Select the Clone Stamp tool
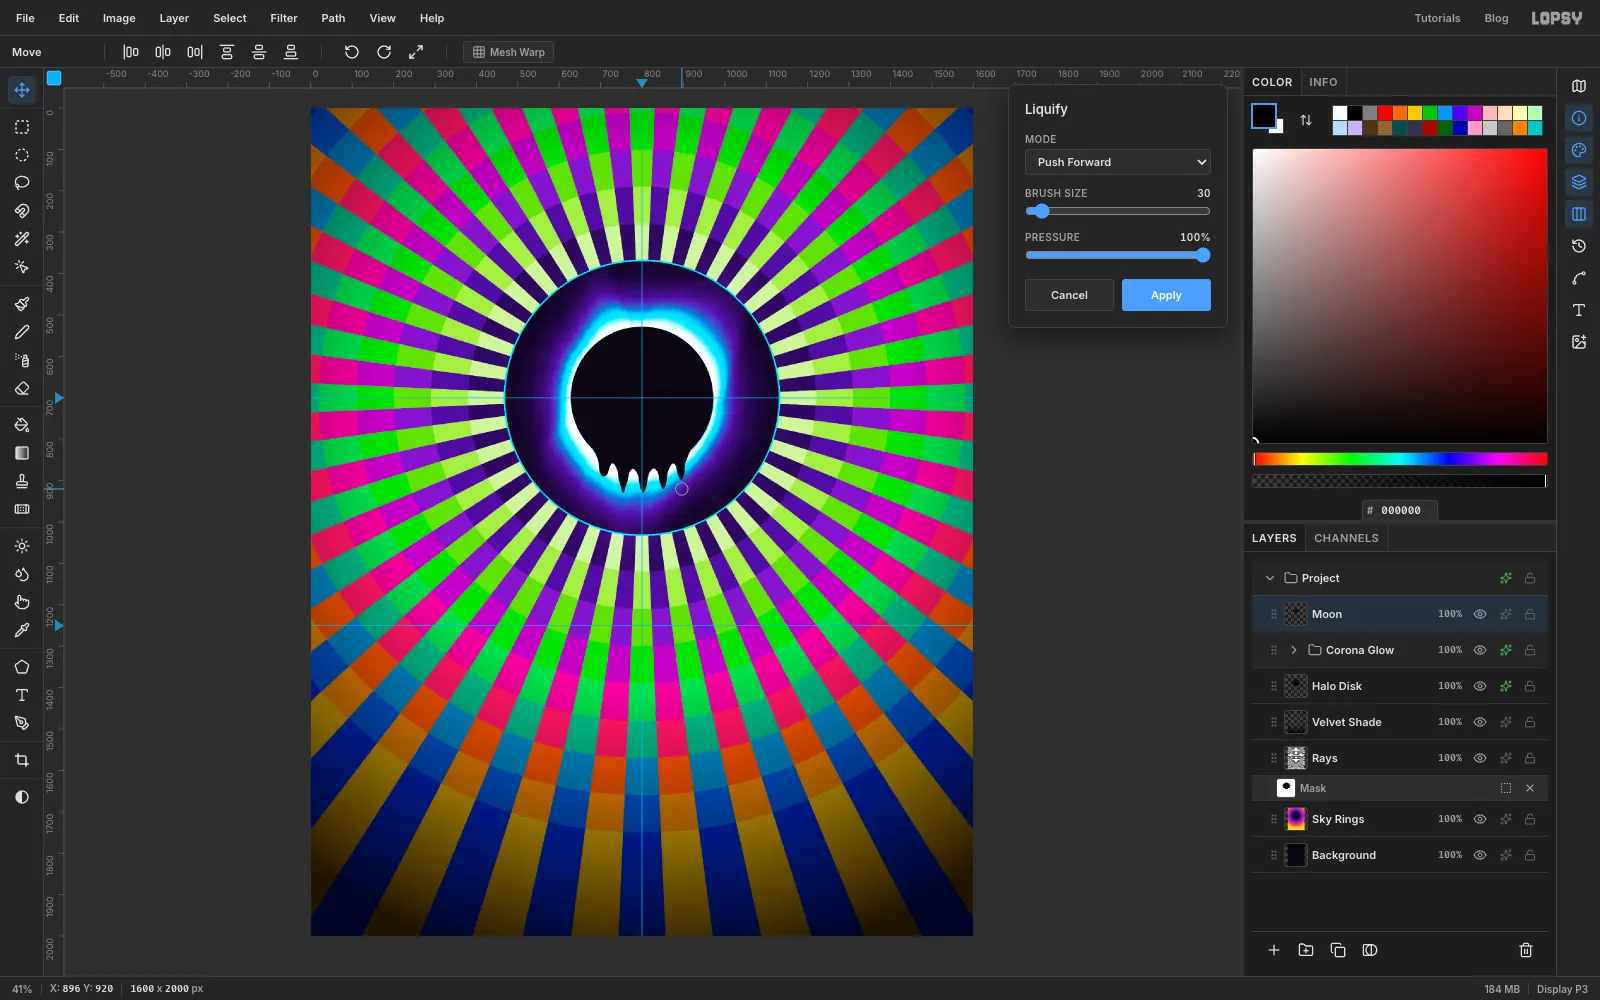 tap(22, 481)
